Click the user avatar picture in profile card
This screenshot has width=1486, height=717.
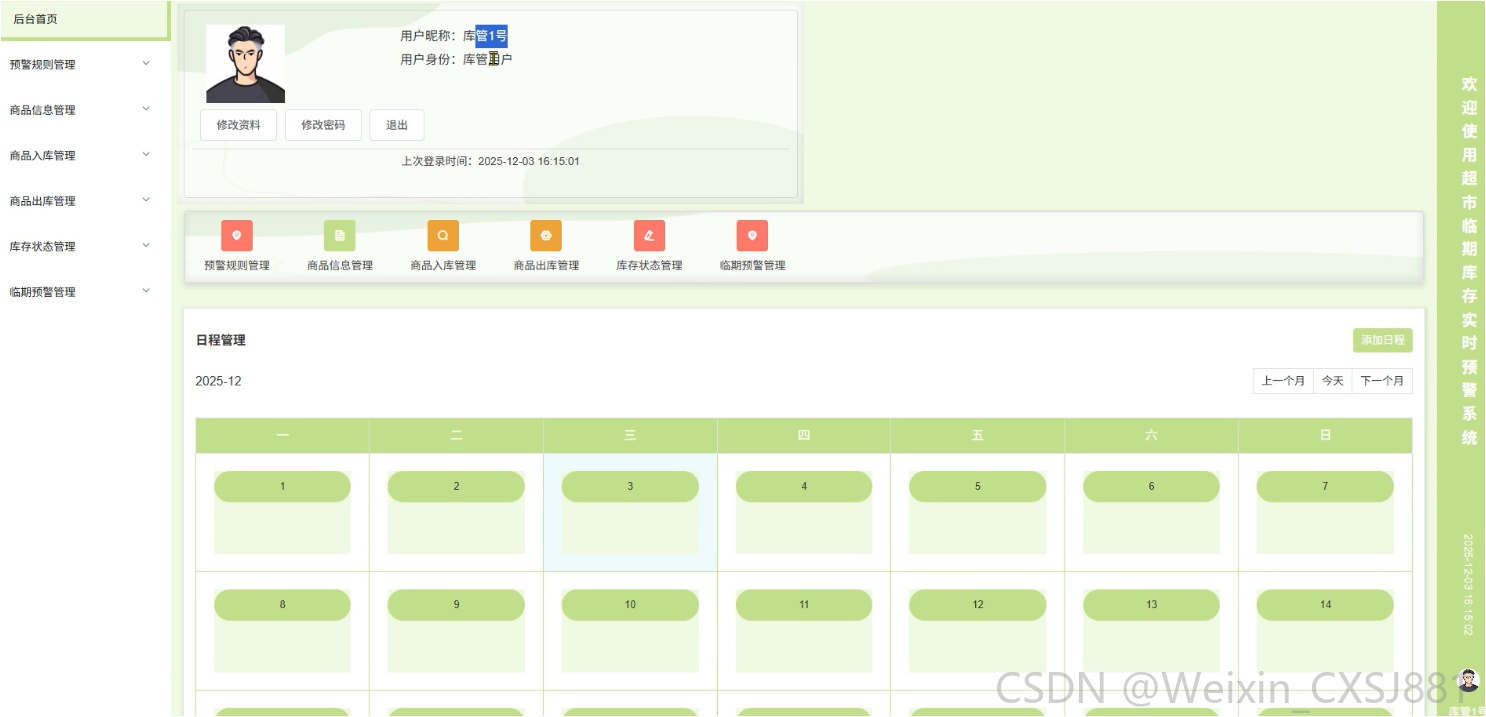[x=245, y=64]
